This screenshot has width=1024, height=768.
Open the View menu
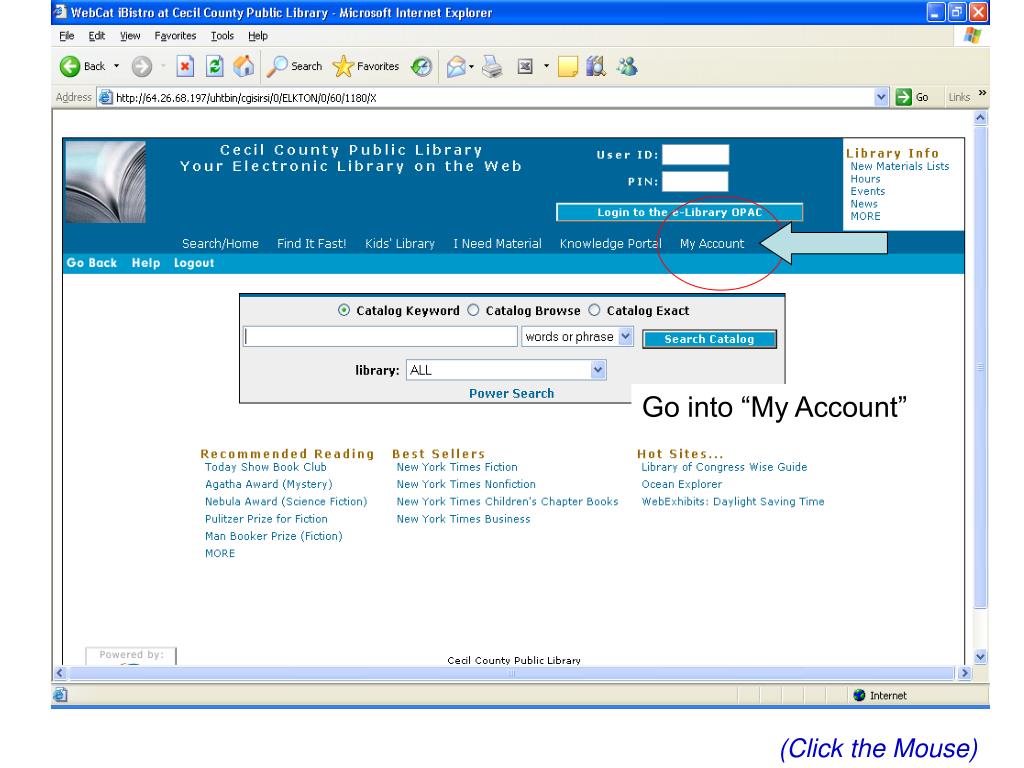pos(130,36)
